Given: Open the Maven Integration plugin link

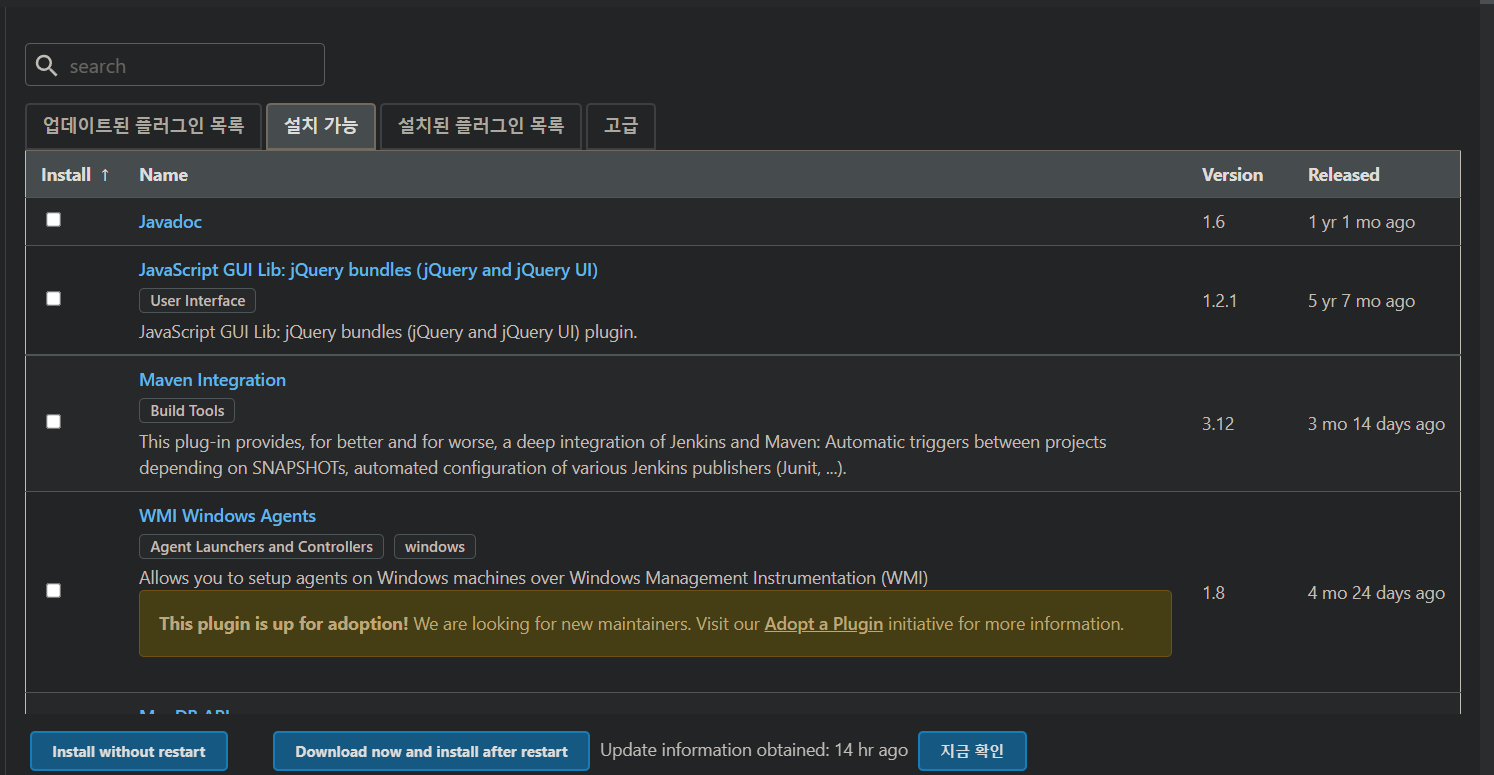Looking at the screenshot, I should 212,380.
